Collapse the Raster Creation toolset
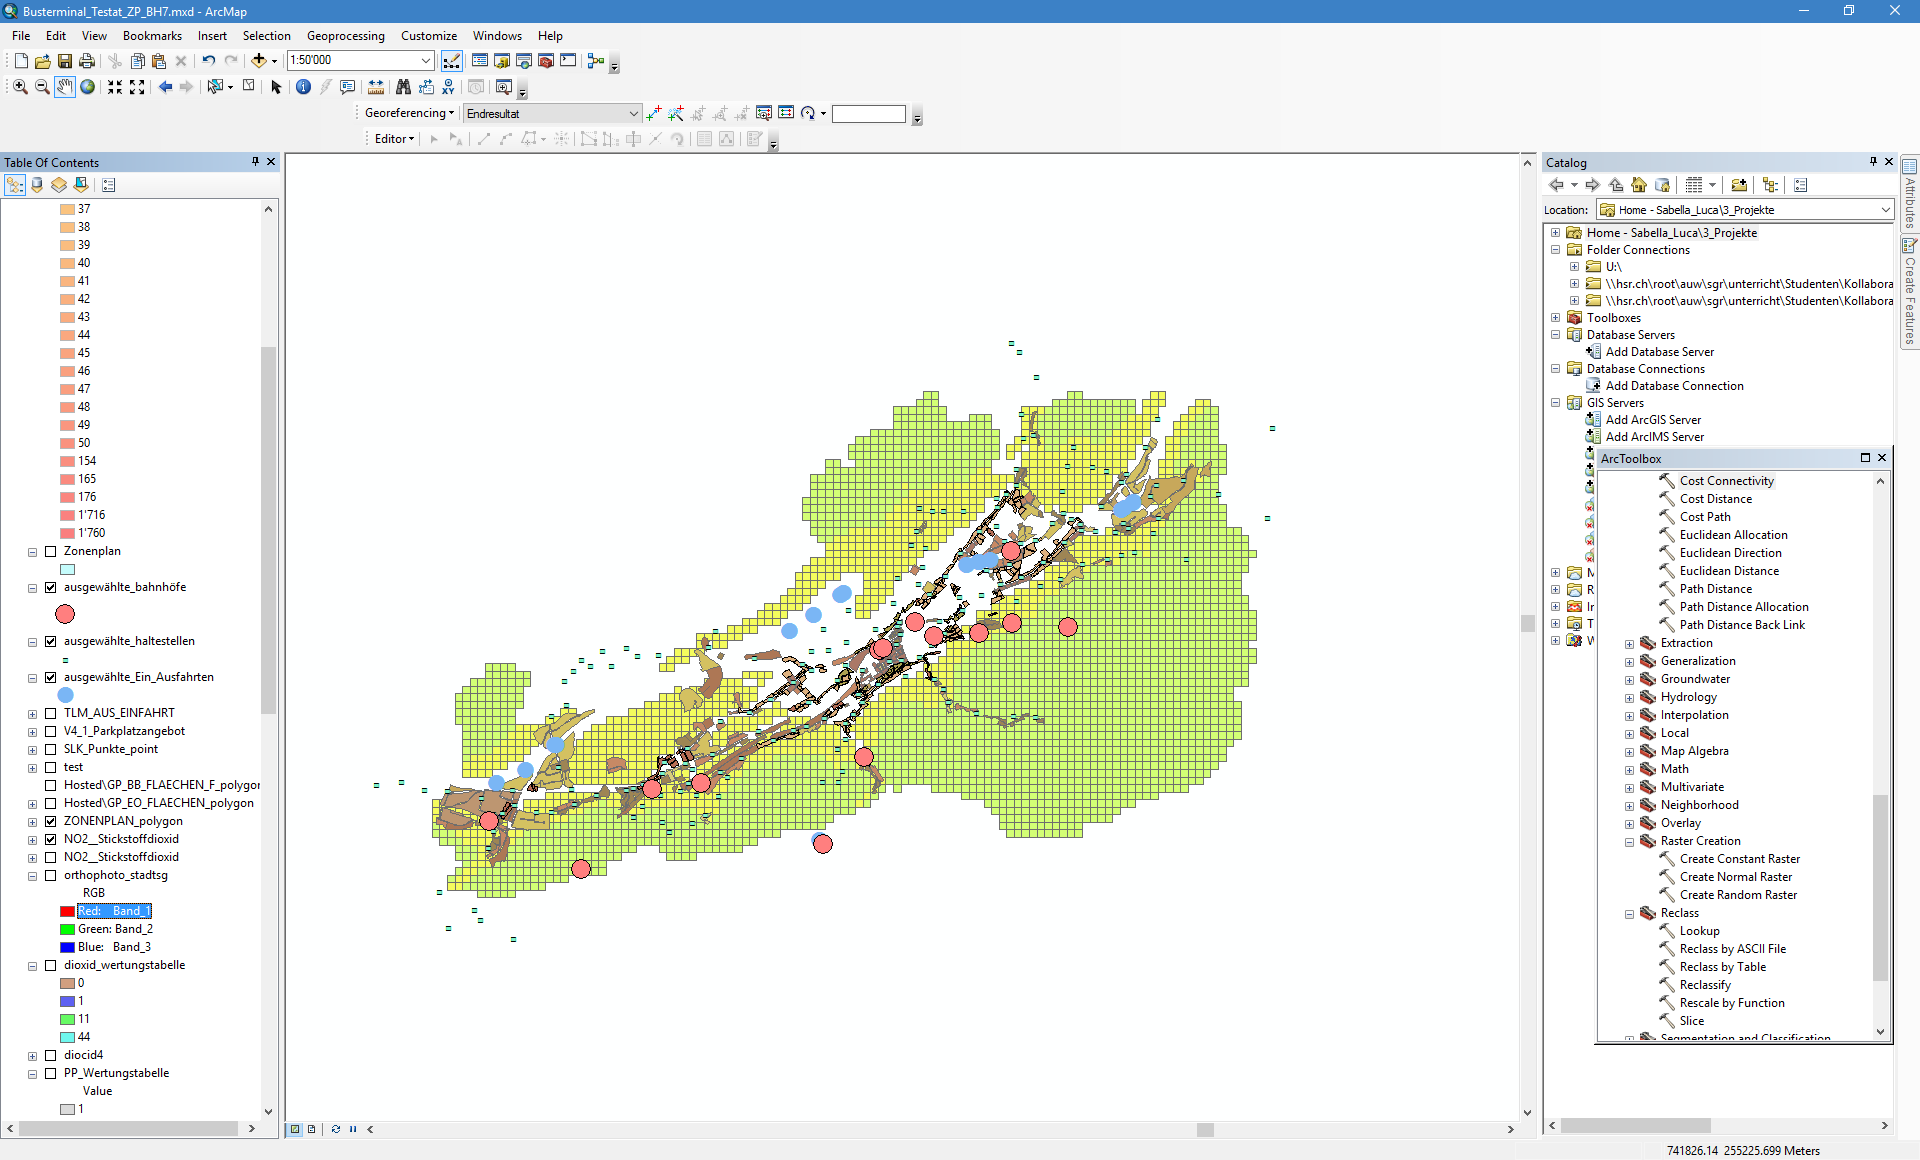 1629,842
